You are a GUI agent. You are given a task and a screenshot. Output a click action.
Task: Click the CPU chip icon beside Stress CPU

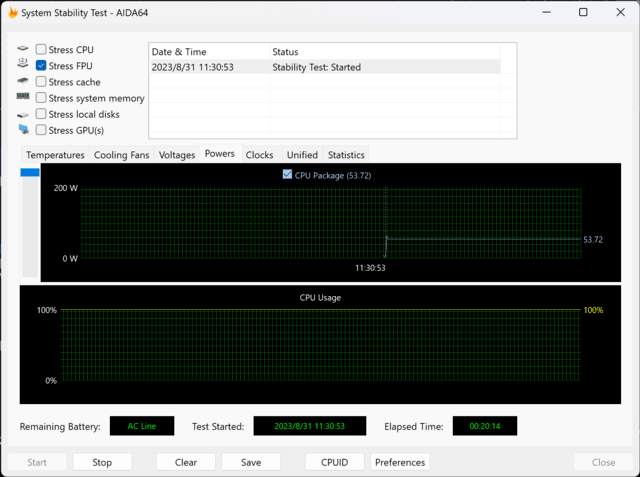point(23,49)
